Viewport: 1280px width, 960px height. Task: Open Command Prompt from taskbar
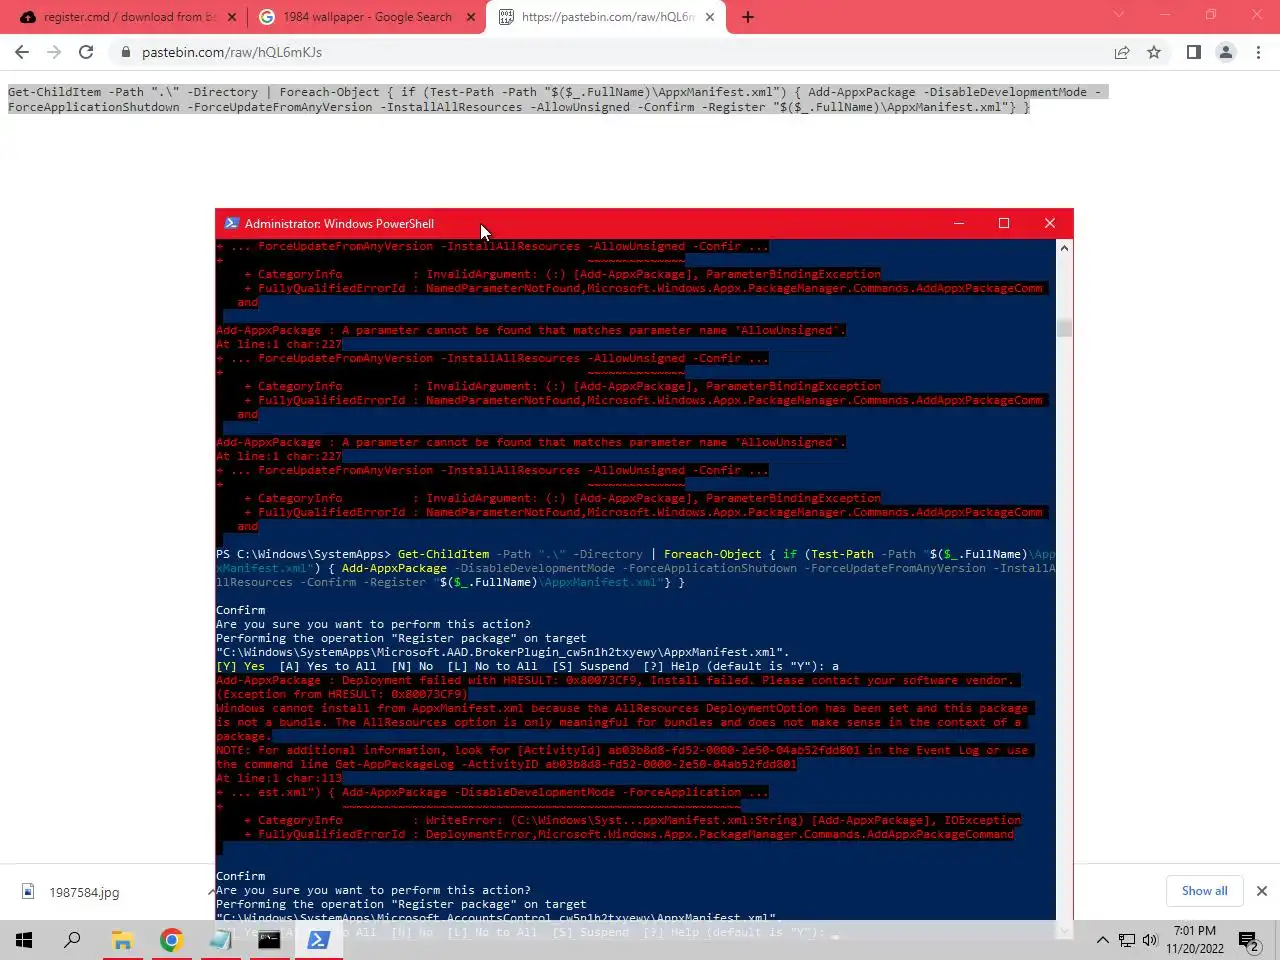pyautogui.click(x=269, y=940)
